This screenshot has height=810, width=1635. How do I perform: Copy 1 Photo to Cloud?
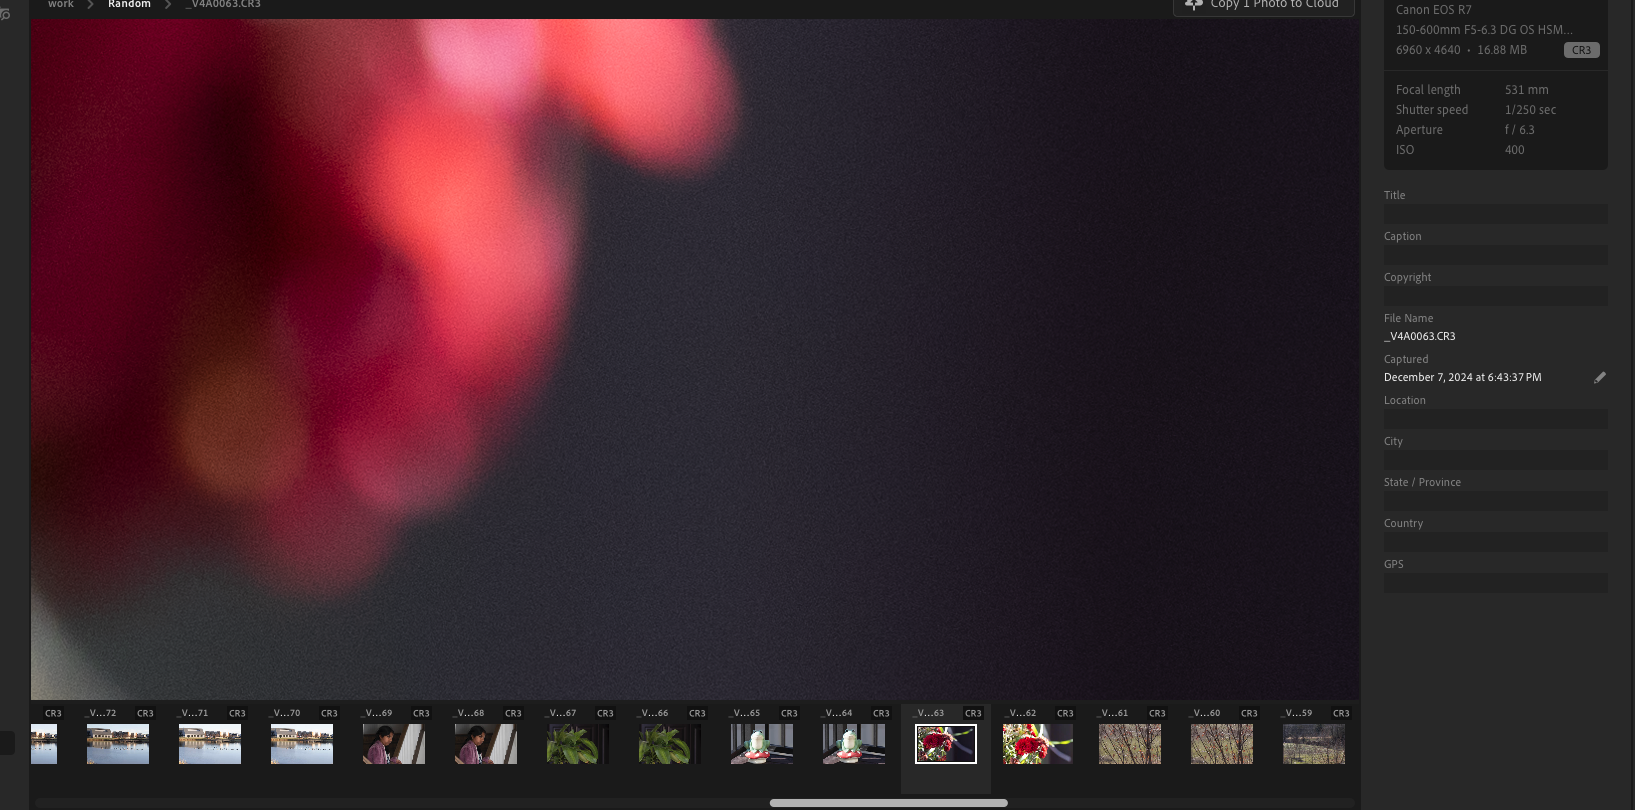(x=1264, y=5)
